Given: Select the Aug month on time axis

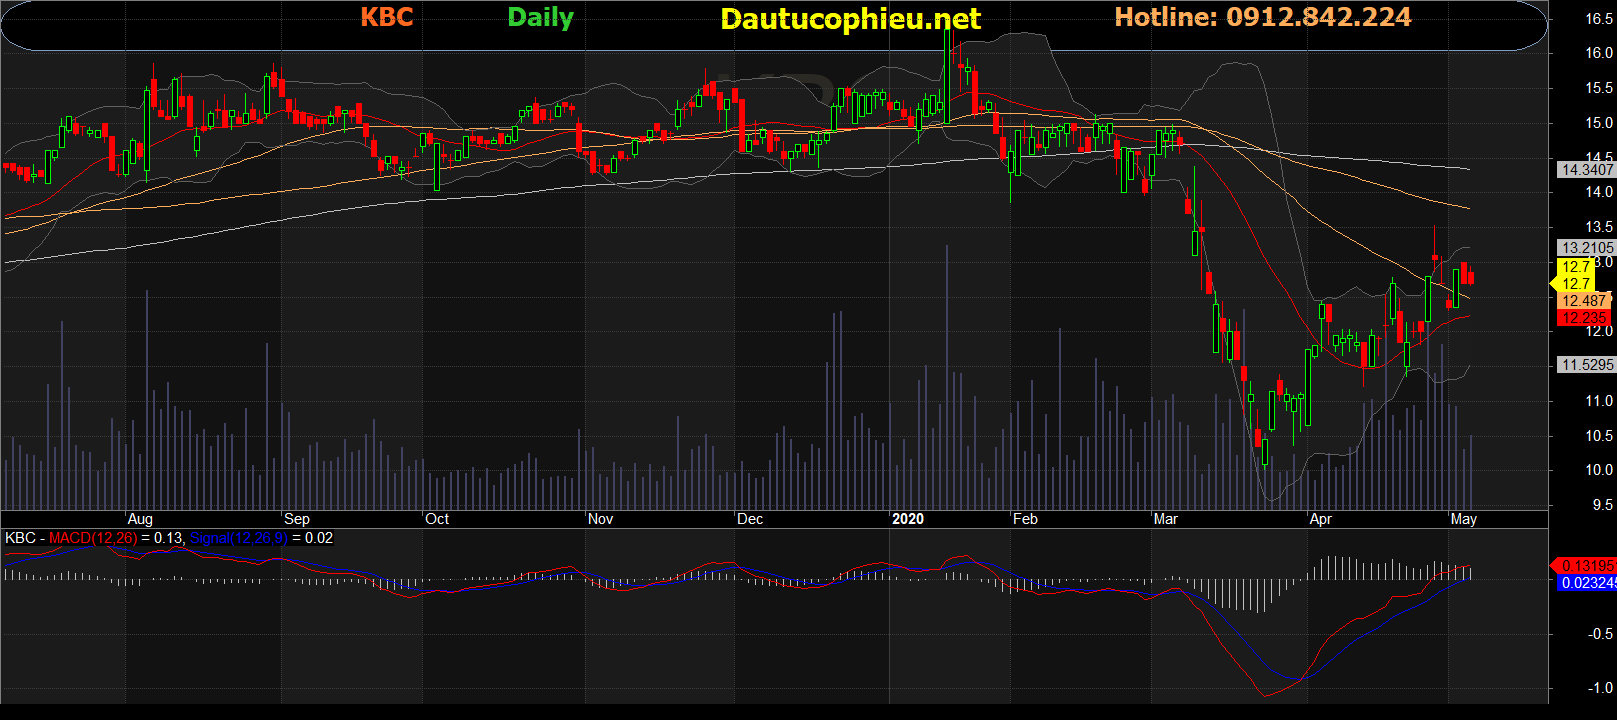Looking at the screenshot, I should pyautogui.click(x=140, y=519).
